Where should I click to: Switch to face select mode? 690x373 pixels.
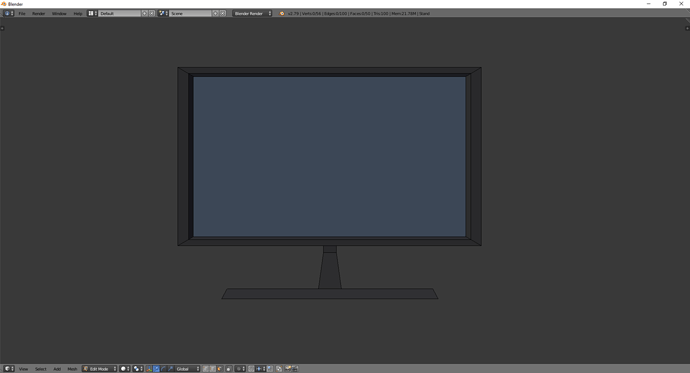[x=220, y=369]
